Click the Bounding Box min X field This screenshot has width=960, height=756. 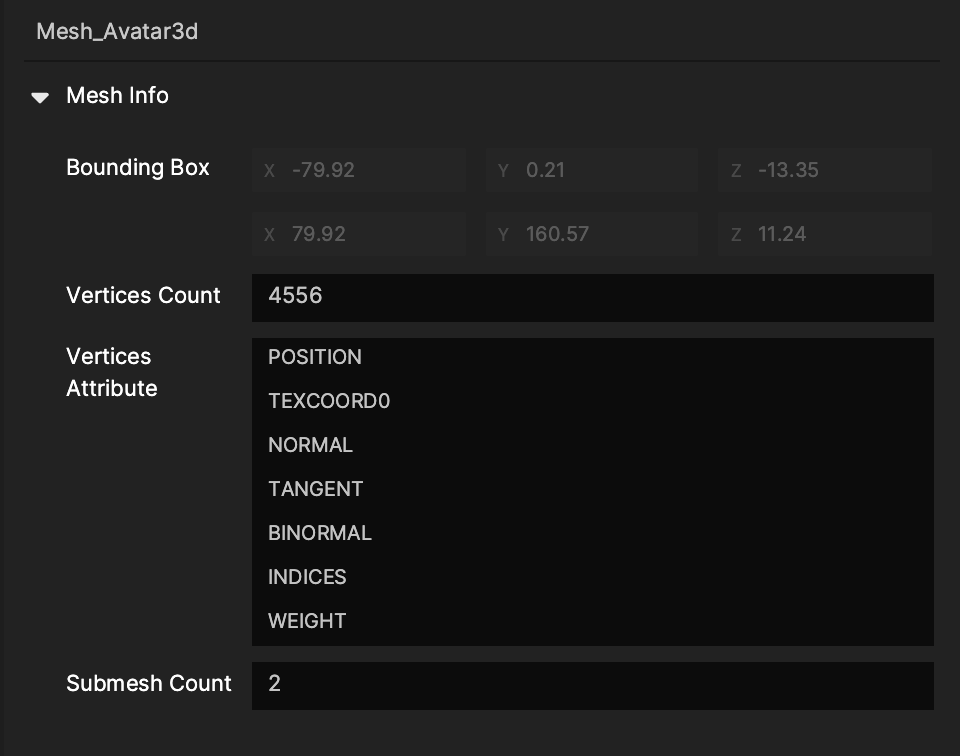point(359,170)
